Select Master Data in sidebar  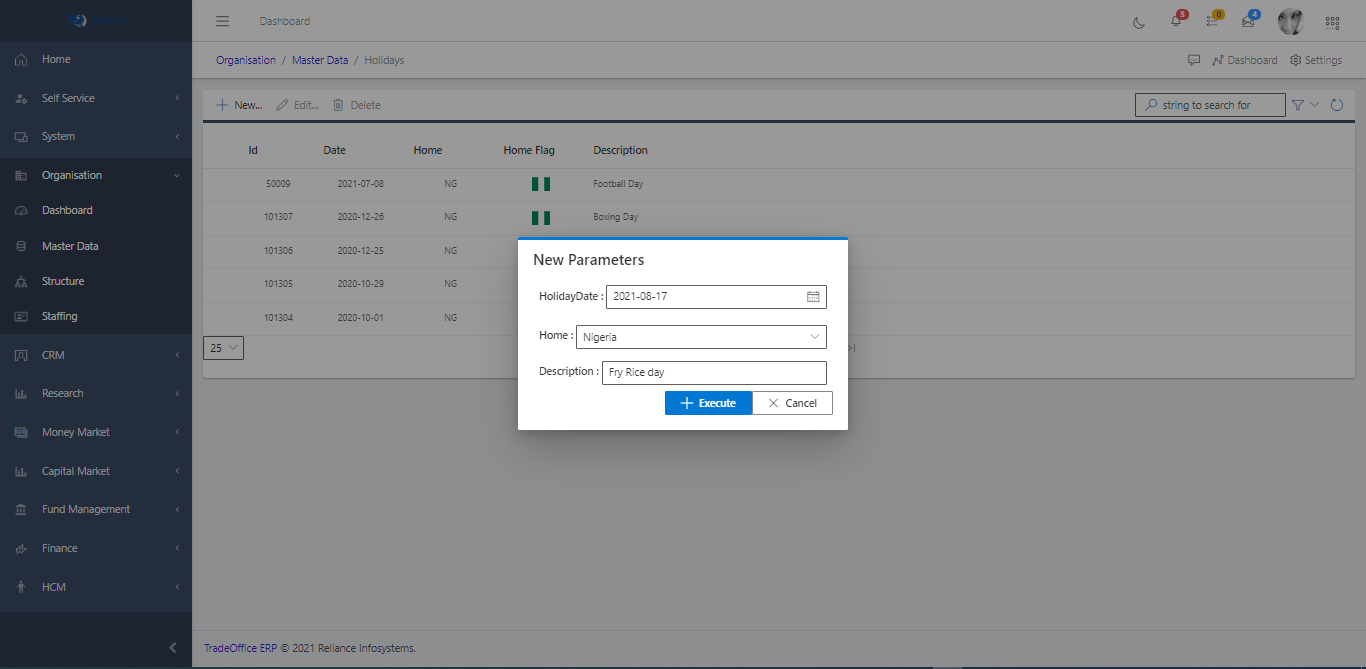[x=70, y=246]
